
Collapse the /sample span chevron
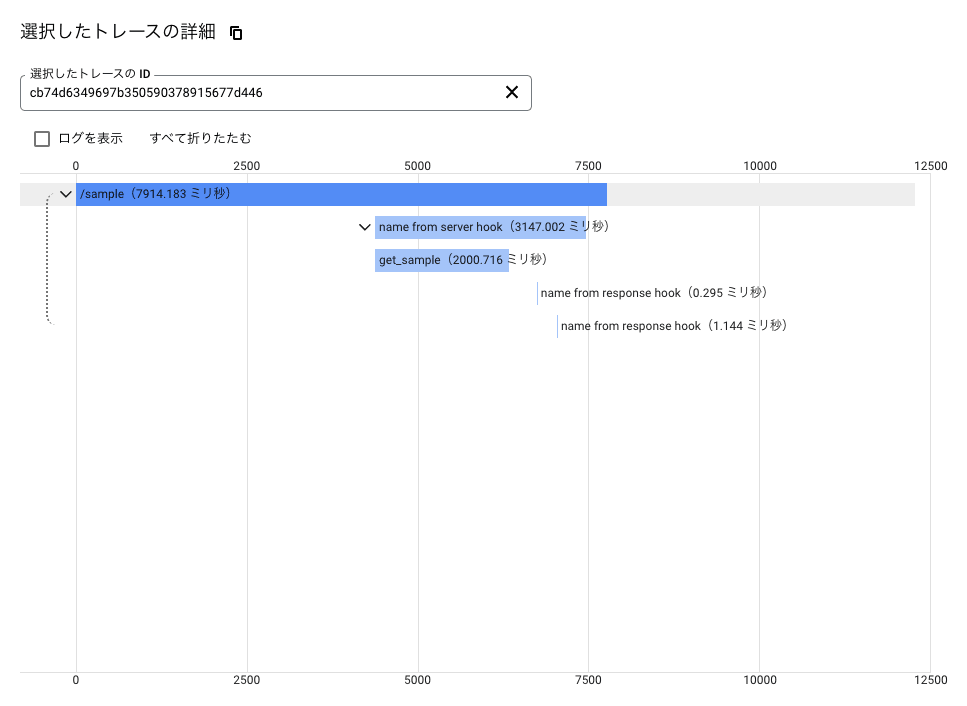click(66, 194)
